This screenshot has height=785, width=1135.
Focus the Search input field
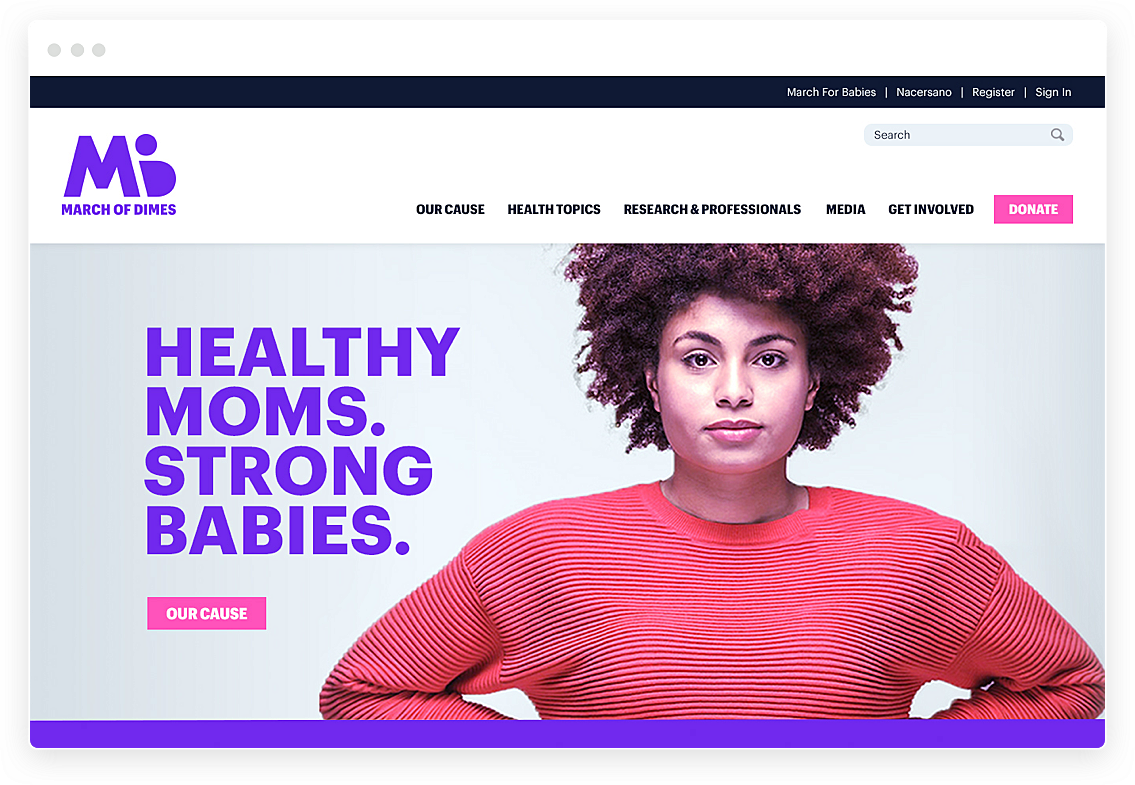tap(968, 135)
